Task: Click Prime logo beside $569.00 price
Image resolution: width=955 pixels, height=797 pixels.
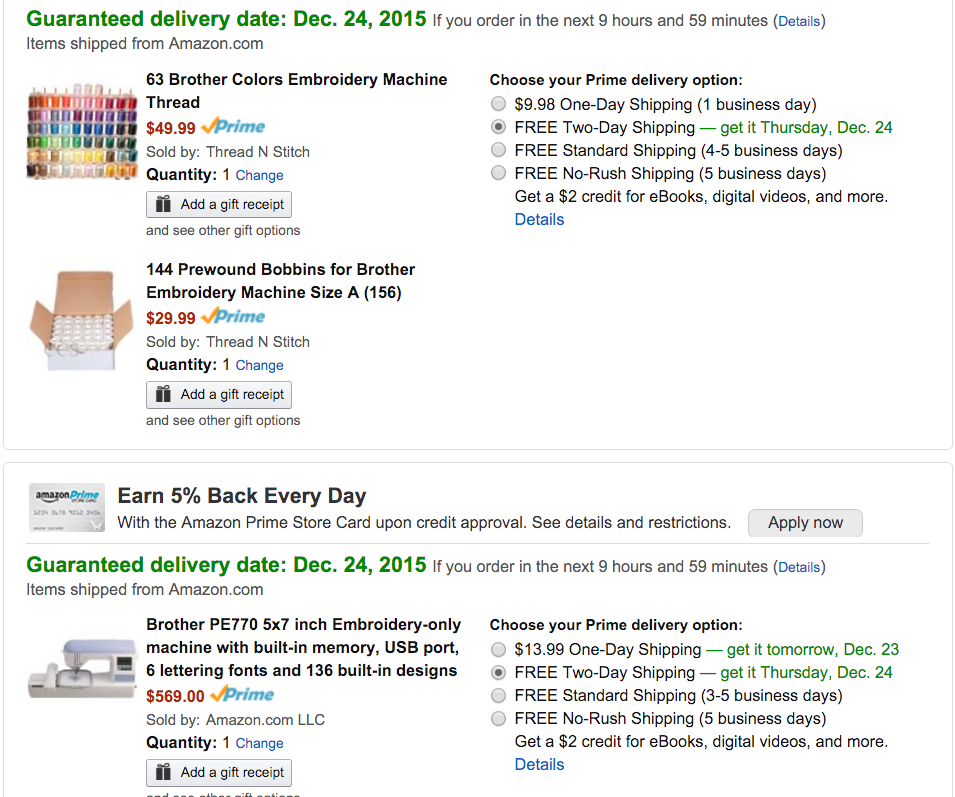Action: [241, 695]
